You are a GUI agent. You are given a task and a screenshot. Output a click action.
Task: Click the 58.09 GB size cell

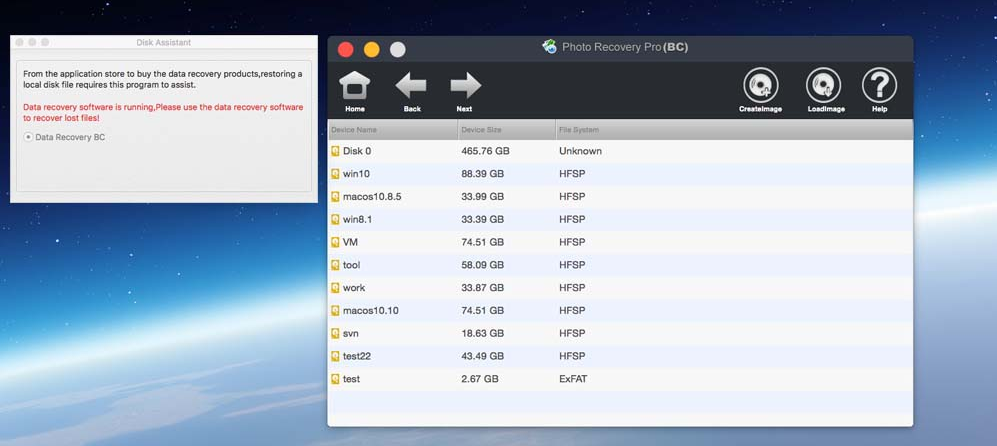483,265
